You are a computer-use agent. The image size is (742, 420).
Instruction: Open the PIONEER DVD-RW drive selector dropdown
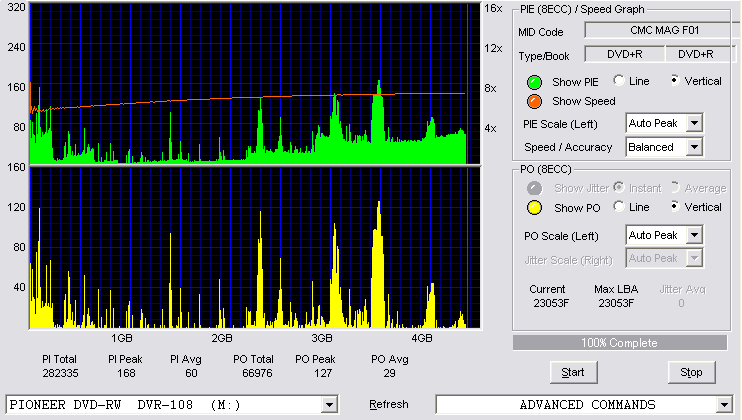329,405
